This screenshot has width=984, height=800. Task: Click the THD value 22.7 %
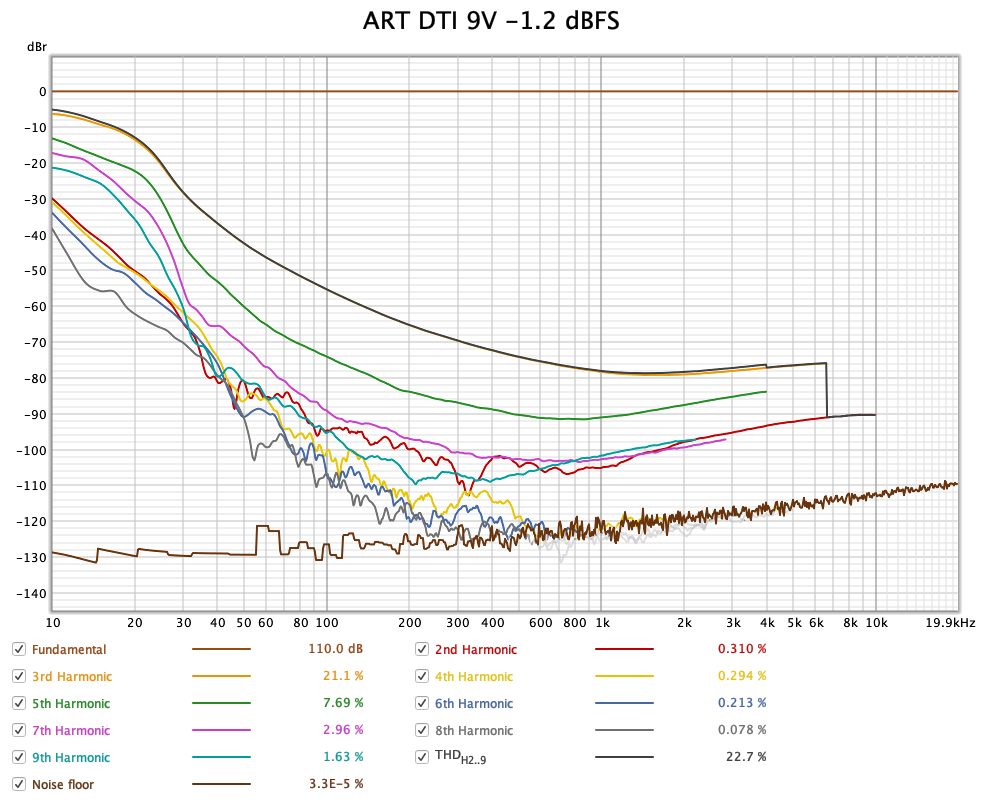[746, 757]
